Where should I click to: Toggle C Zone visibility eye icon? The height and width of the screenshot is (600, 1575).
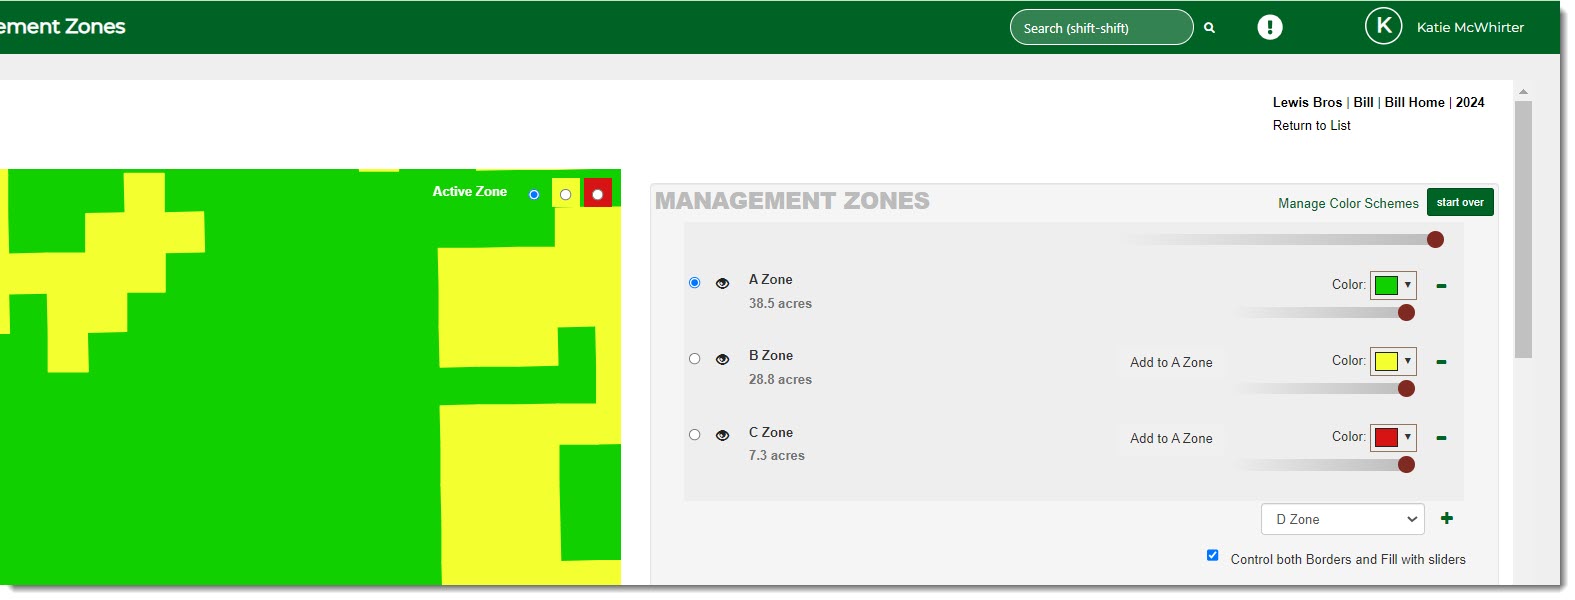[722, 435]
